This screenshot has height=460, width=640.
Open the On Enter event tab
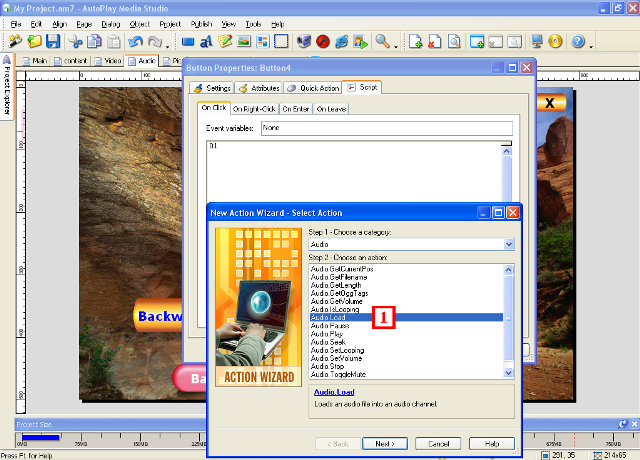tap(295, 109)
